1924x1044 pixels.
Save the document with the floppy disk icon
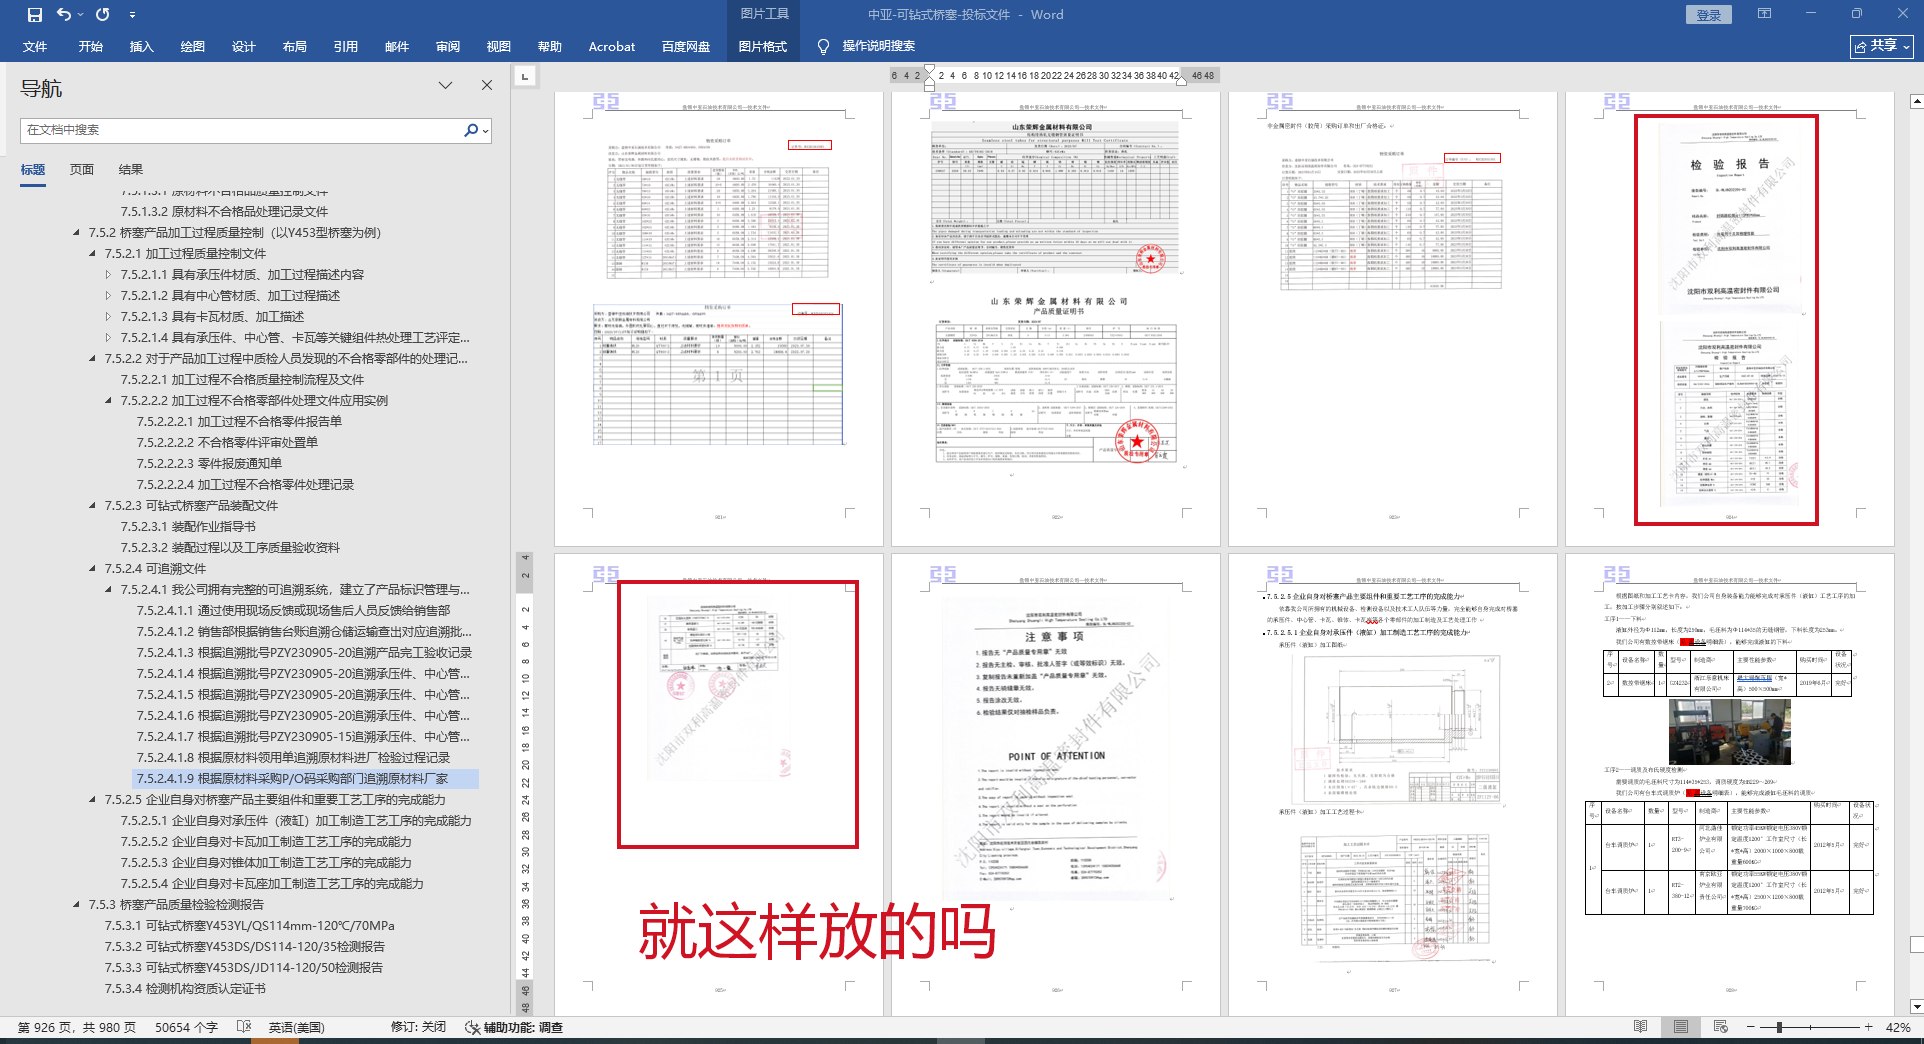point(35,15)
